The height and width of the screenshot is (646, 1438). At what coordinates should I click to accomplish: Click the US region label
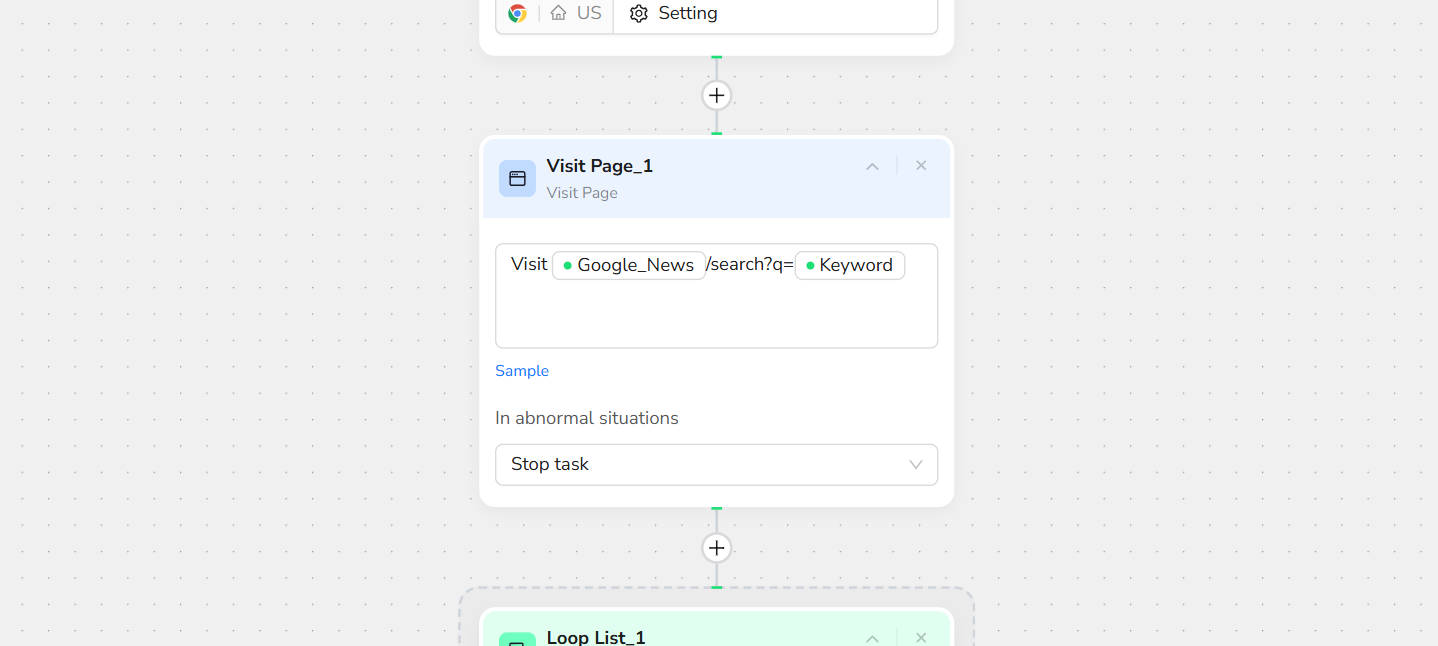point(589,13)
